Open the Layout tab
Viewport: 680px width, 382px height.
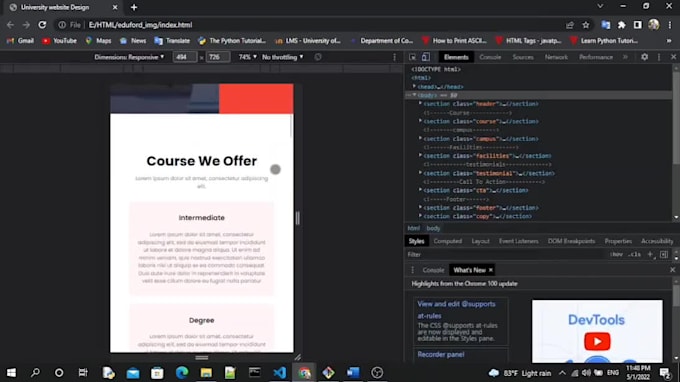(x=480, y=241)
